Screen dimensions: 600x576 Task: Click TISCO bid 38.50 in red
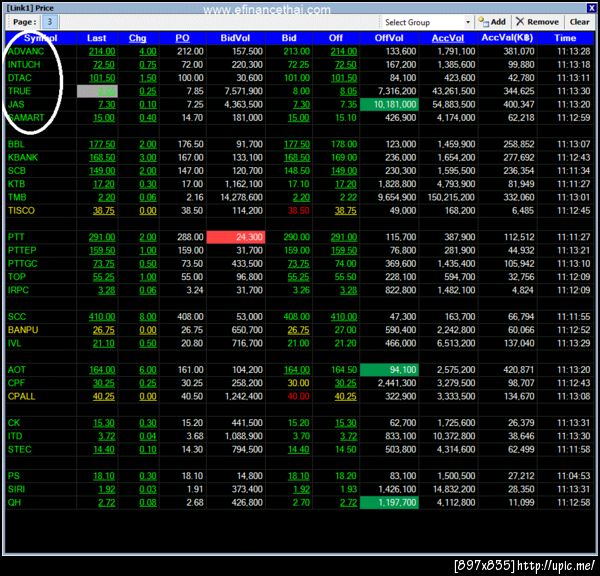(298, 210)
